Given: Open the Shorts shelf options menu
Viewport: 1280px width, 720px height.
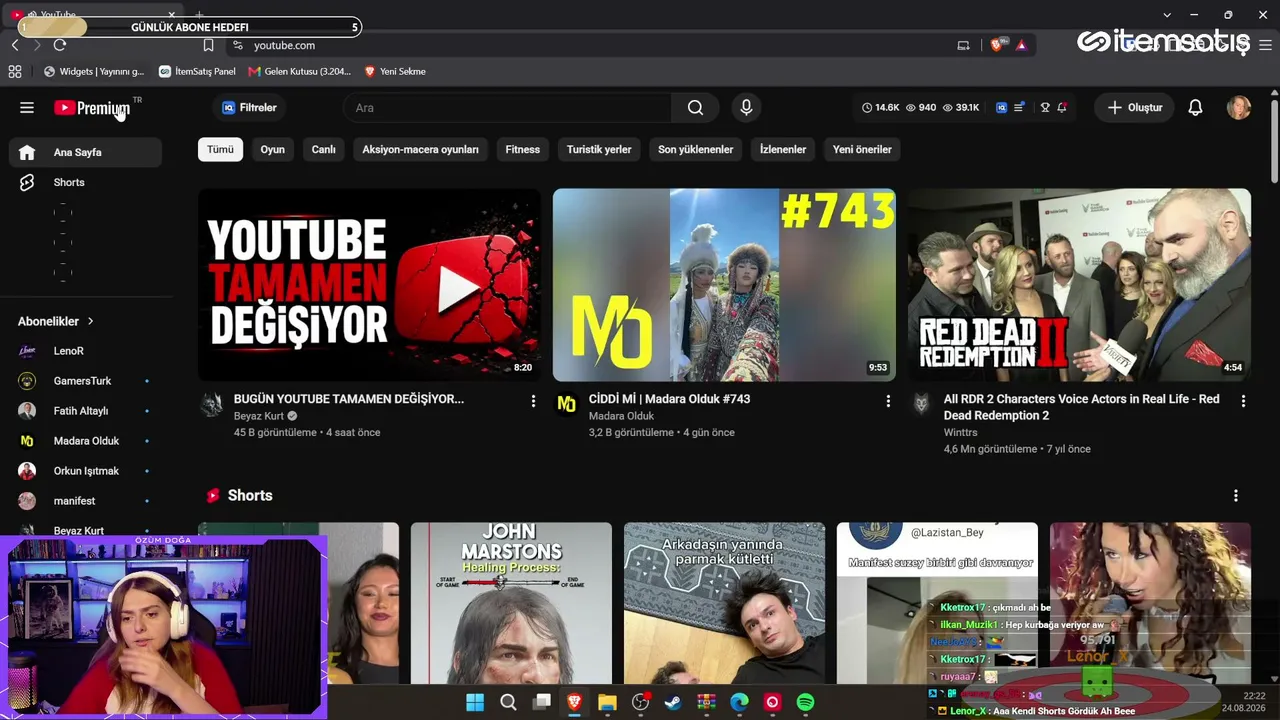Looking at the screenshot, I should coord(1236,496).
